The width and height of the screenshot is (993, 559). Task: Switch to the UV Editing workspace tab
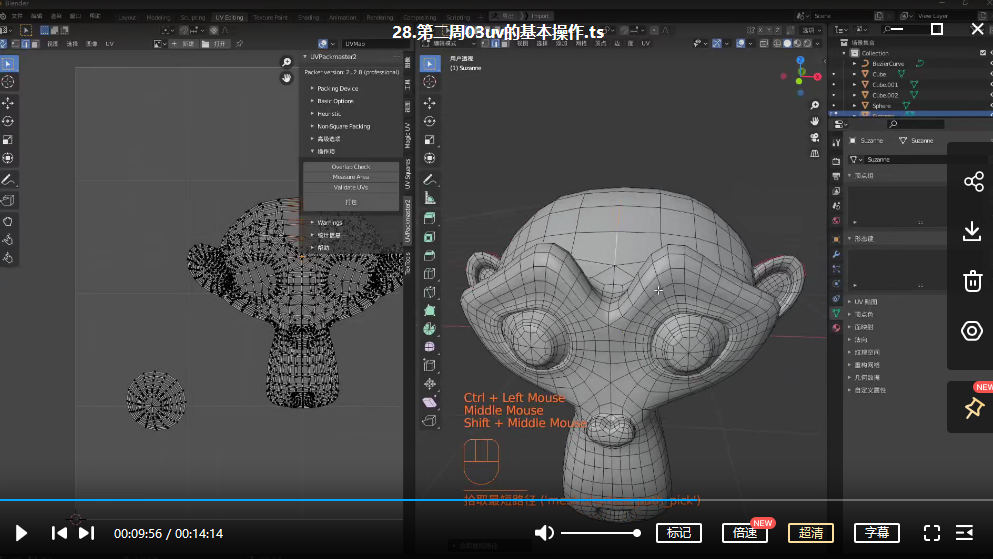227,17
